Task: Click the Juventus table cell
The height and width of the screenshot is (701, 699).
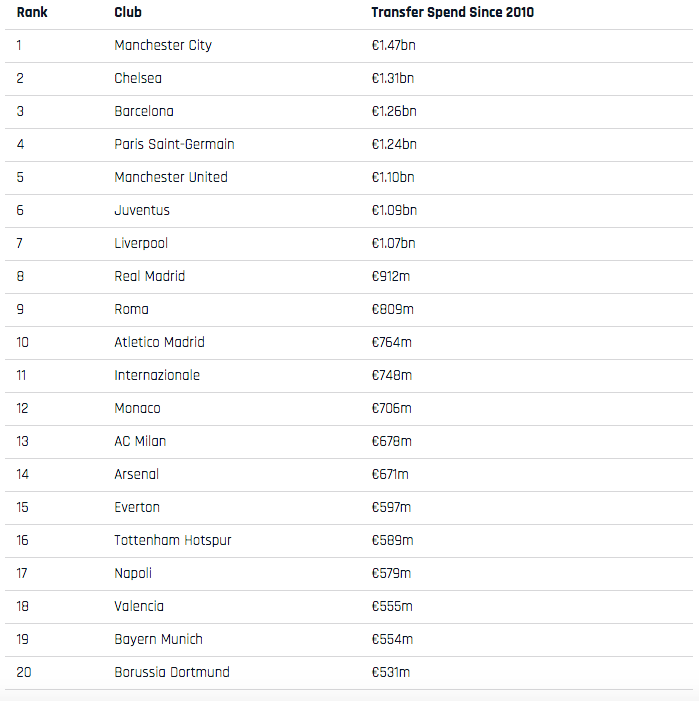Action: point(142,210)
